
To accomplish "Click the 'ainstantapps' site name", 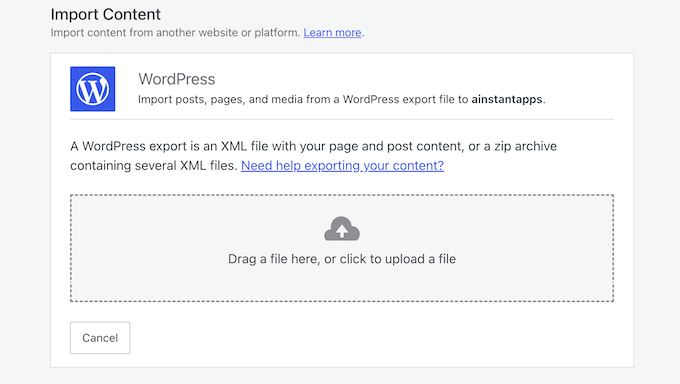I will pyautogui.click(x=507, y=99).
